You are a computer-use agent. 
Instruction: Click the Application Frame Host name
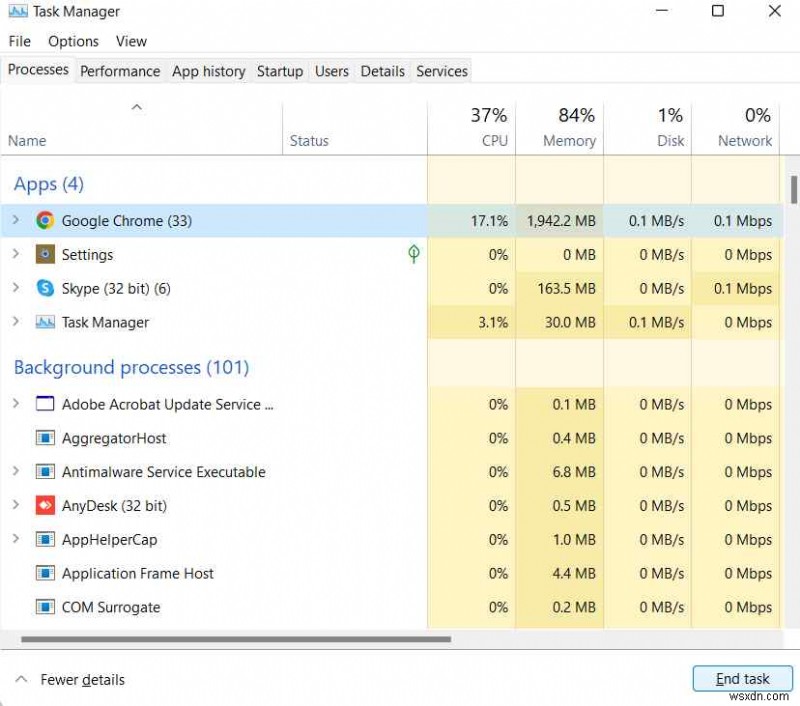pyautogui.click(x=137, y=573)
